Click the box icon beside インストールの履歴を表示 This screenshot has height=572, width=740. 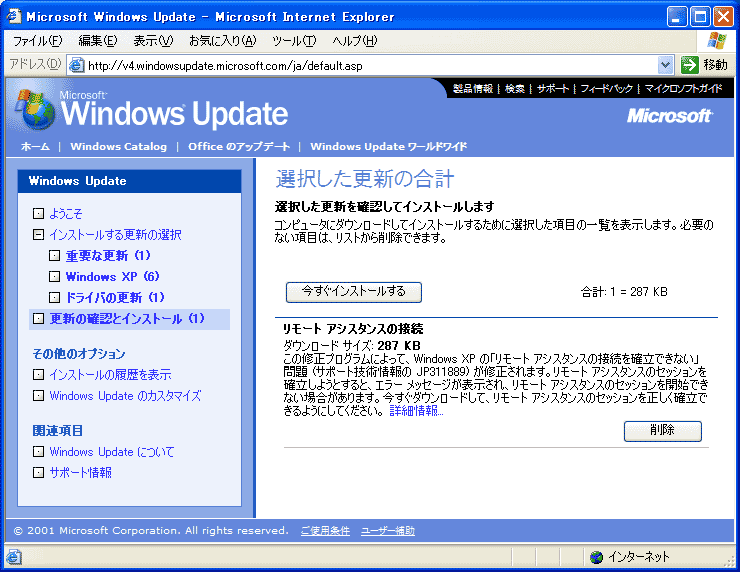click(x=38, y=375)
